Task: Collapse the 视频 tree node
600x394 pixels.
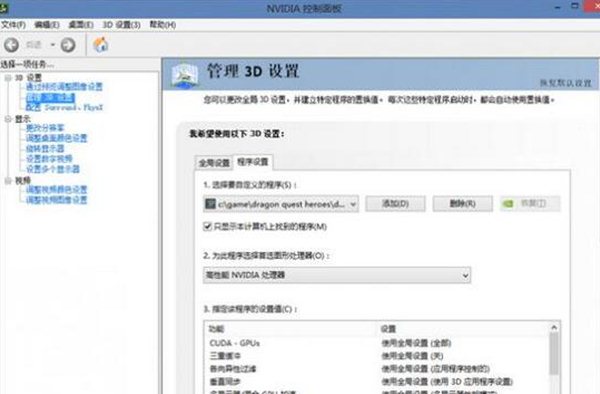Action: click(x=8, y=181)
